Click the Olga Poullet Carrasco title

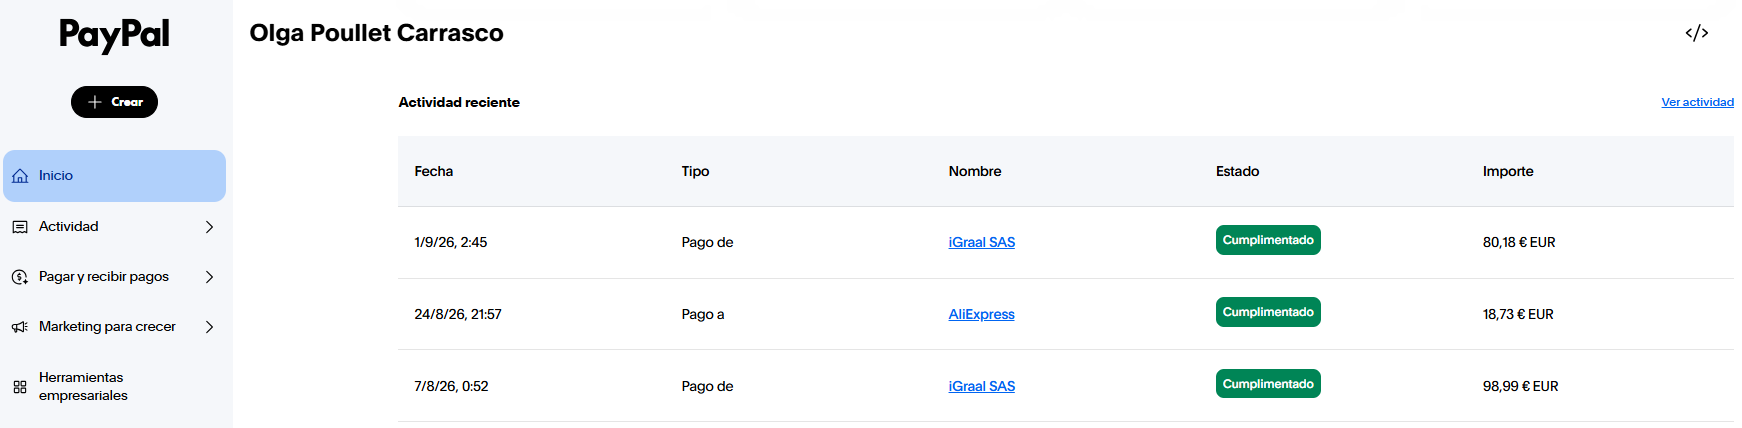(x=376, y=33)
